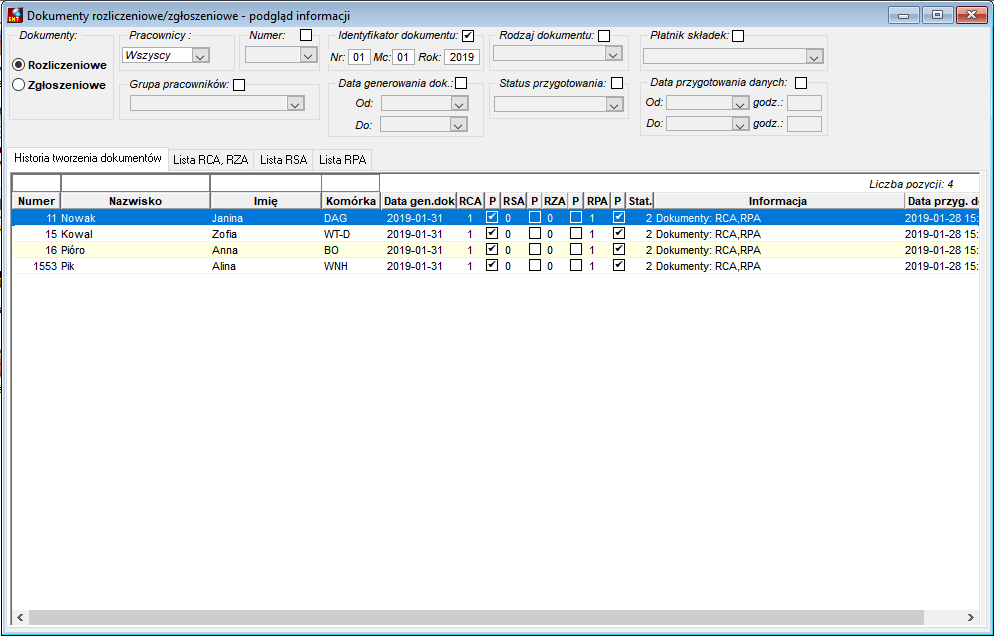Click the application icon in the title bar

click(14, 15)
